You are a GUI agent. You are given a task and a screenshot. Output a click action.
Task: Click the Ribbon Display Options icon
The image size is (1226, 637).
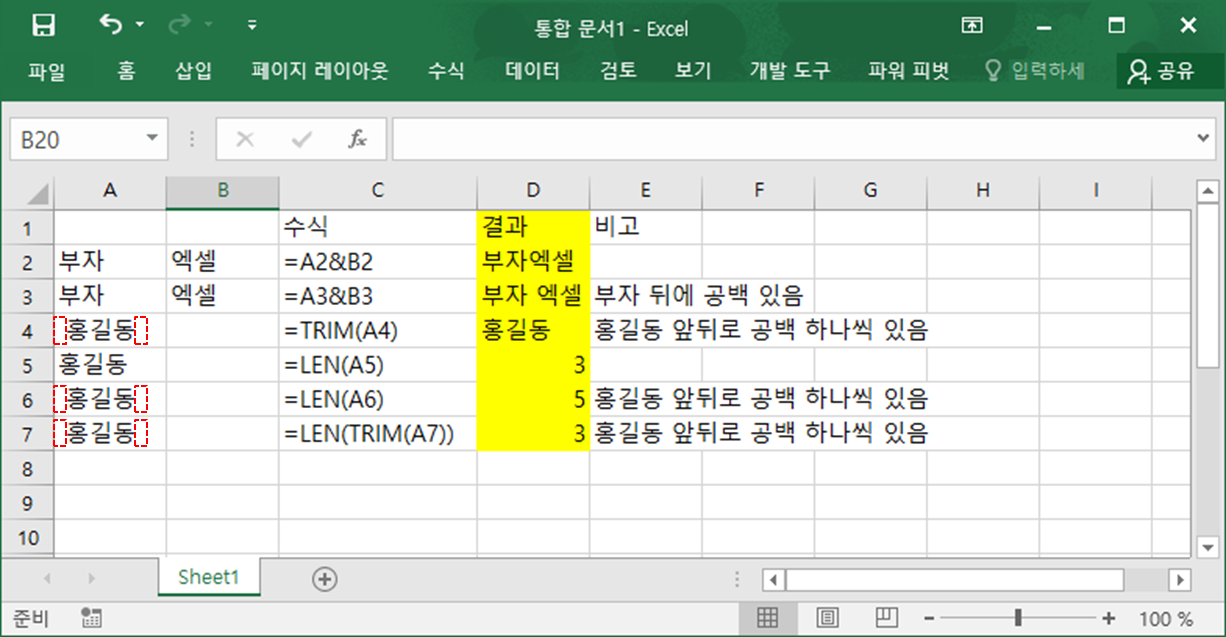click(x=971, y=25)
